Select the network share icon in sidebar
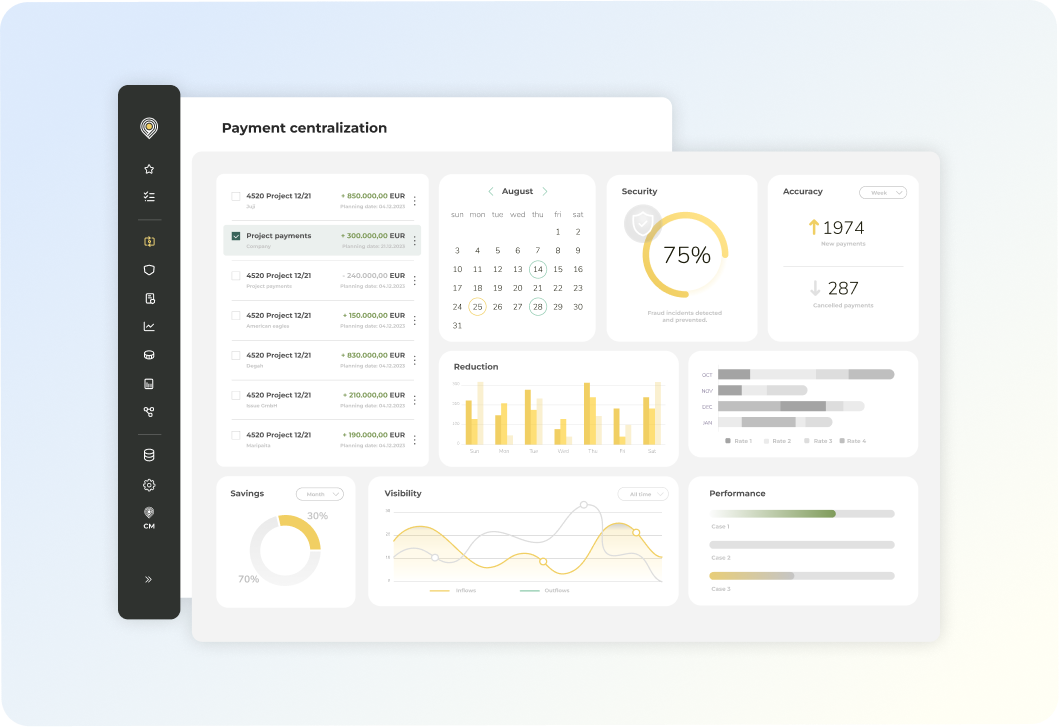 click(x=148, y=411)
